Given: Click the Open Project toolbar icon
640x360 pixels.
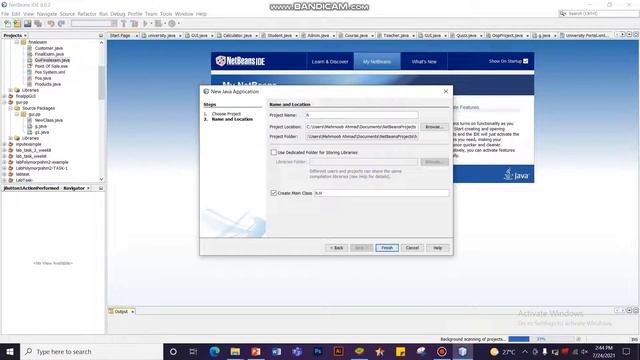Looking at the screenshot, I should click(x=27, y=24).
